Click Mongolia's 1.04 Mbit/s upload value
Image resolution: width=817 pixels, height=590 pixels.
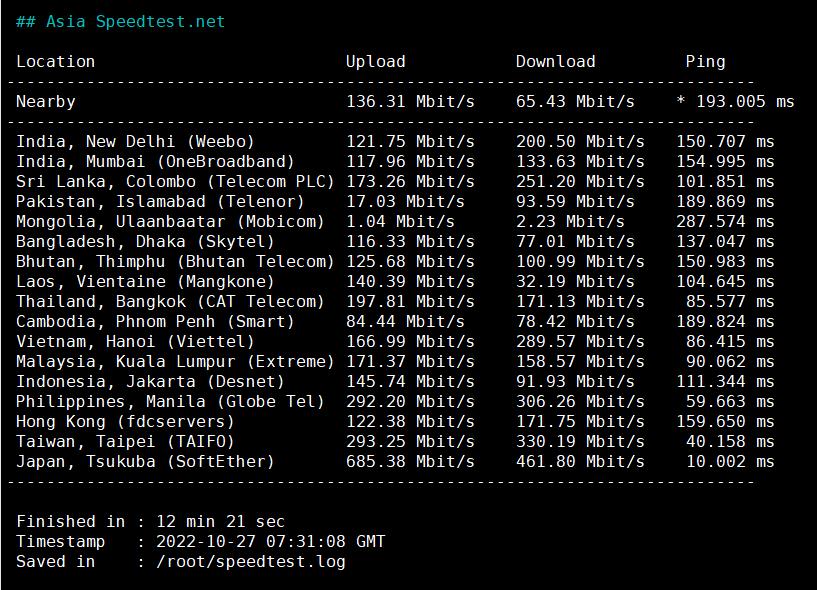[x=400, y=222]
